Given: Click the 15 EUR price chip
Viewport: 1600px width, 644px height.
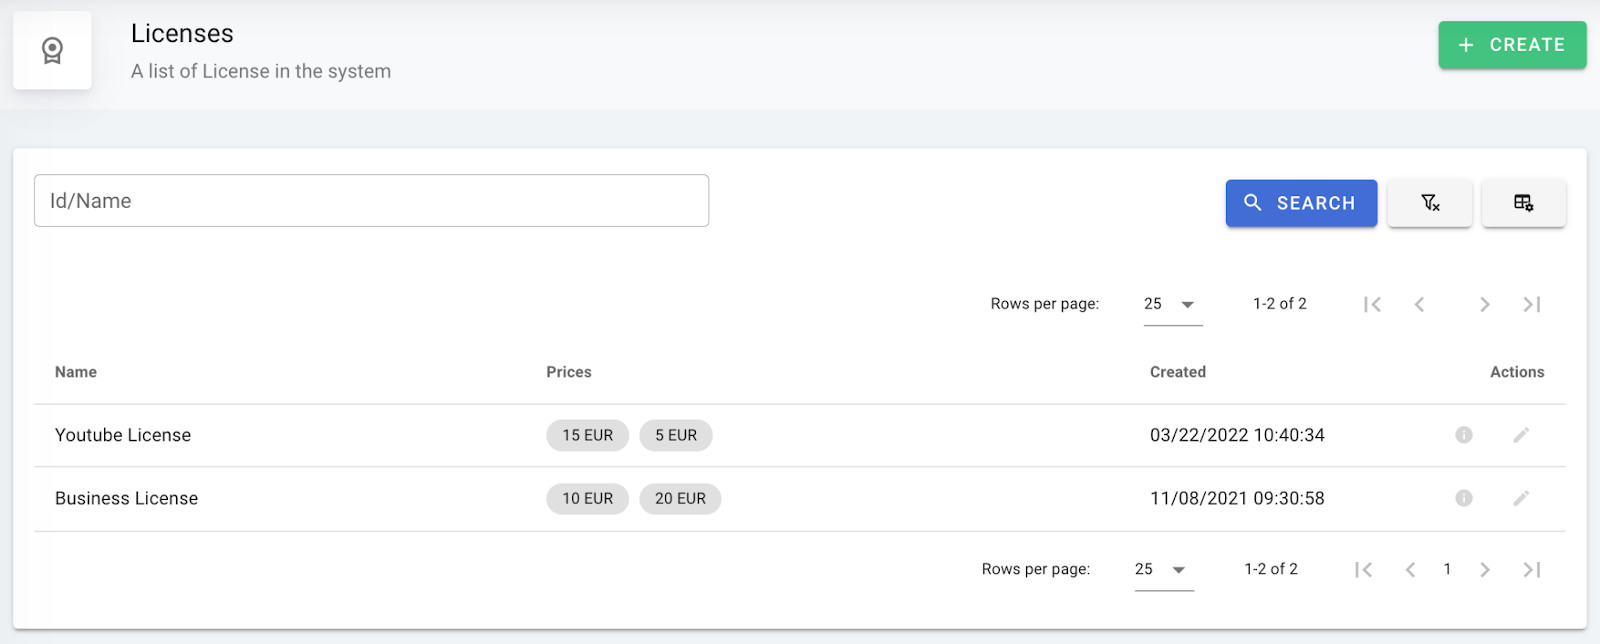Looking at the screenshot, I should (x=587, y=435).
